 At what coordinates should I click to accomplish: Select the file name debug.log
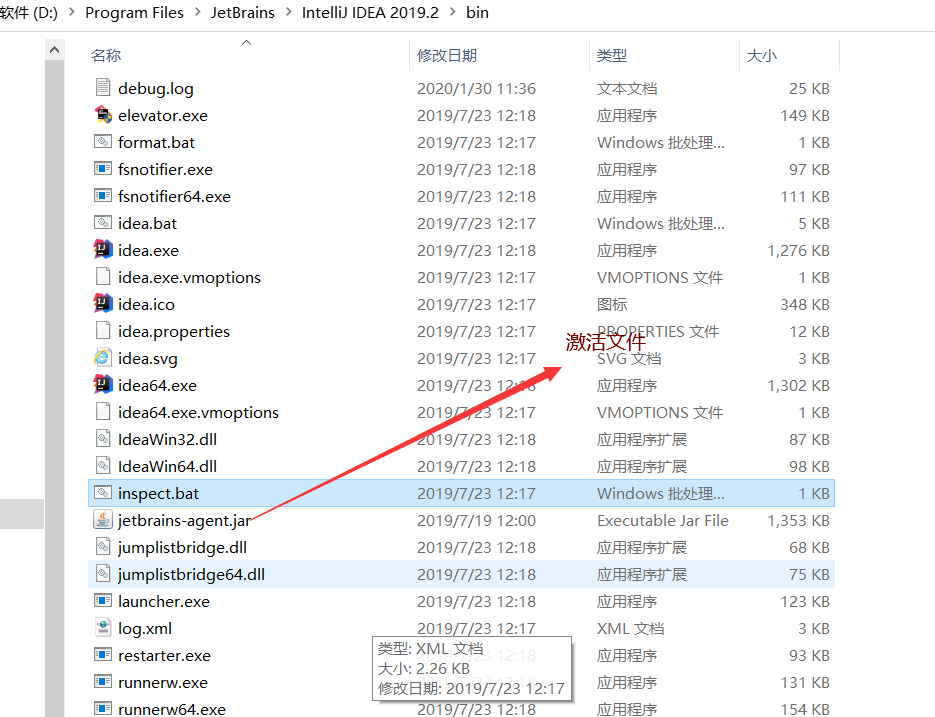click(156, 88)
